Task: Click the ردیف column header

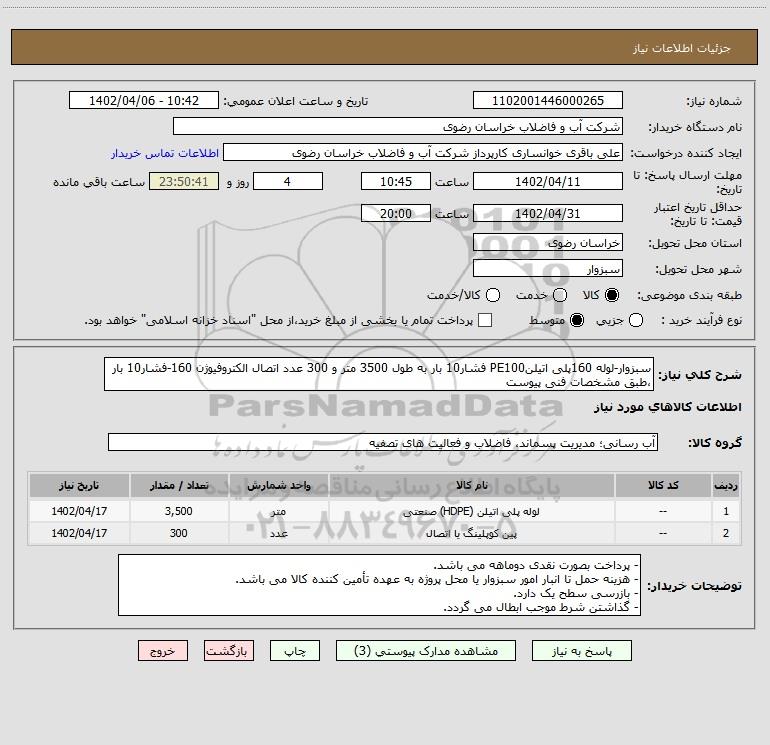Action: pyautogui.click(x=726, y=485)
